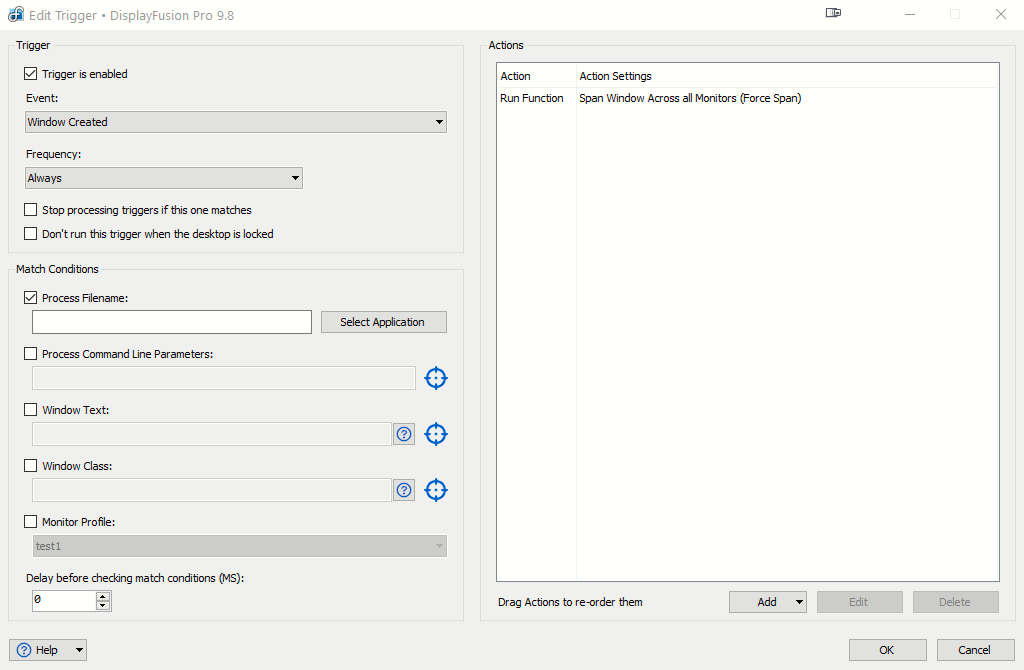The width and height of the screenshot is (1024, 670).
Task: Click into the Process Filename text field
Action: [172, 322]
